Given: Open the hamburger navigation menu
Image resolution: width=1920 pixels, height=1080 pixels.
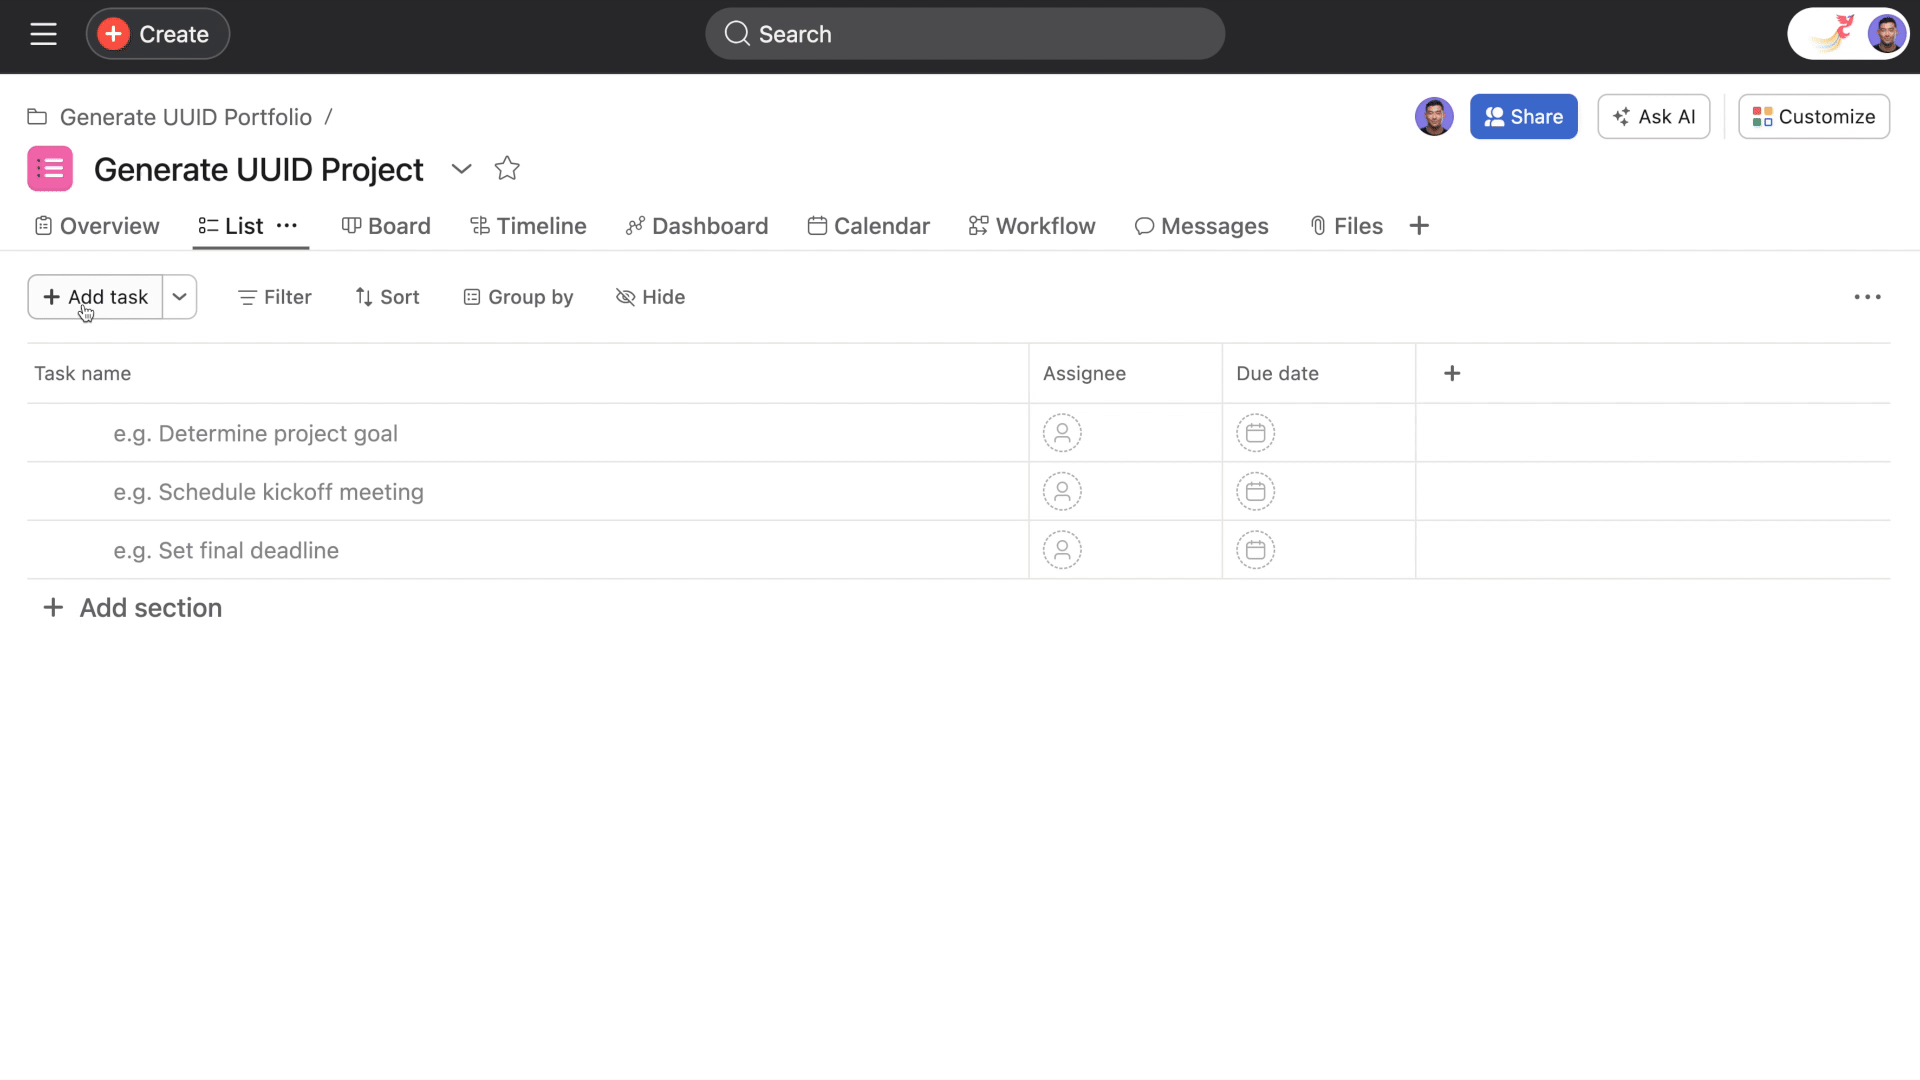Looking at the screenshot, I should click(x=43, y=34).
